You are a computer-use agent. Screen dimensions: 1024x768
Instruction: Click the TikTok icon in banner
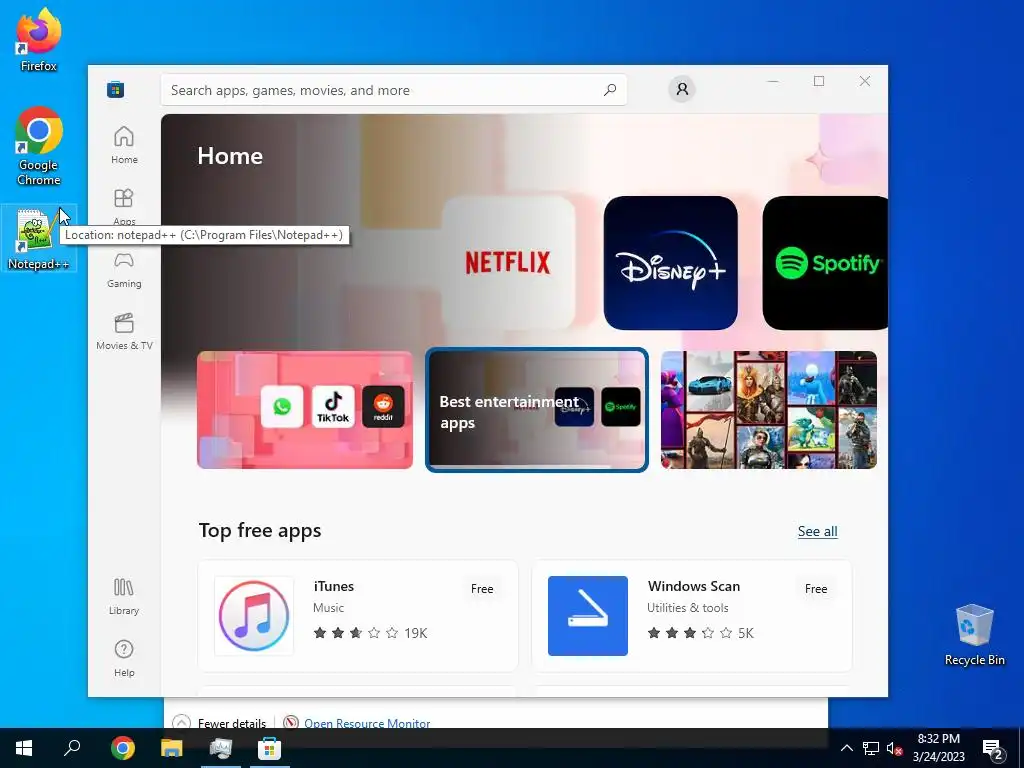click(333, 407)
